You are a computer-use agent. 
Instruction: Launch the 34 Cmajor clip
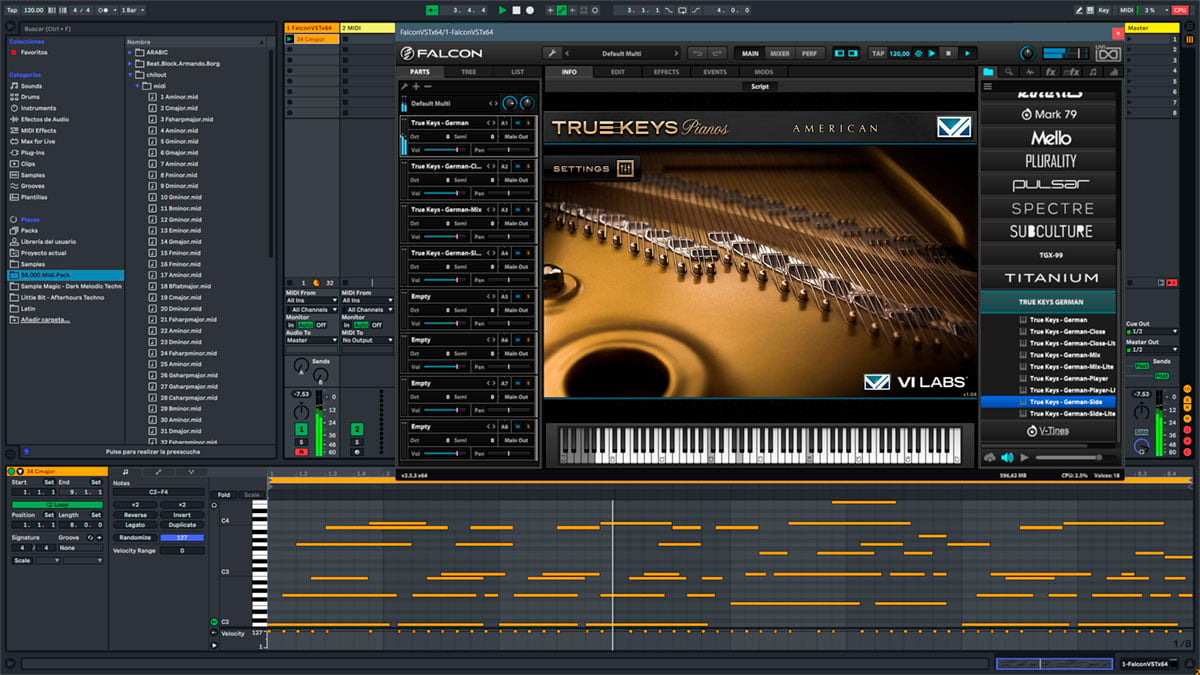coord(290,39)
